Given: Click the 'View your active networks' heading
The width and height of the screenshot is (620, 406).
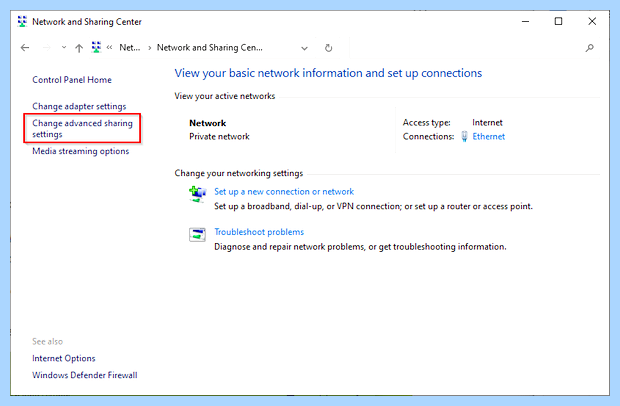Looking at the screenshot, I should coord(225,96).
